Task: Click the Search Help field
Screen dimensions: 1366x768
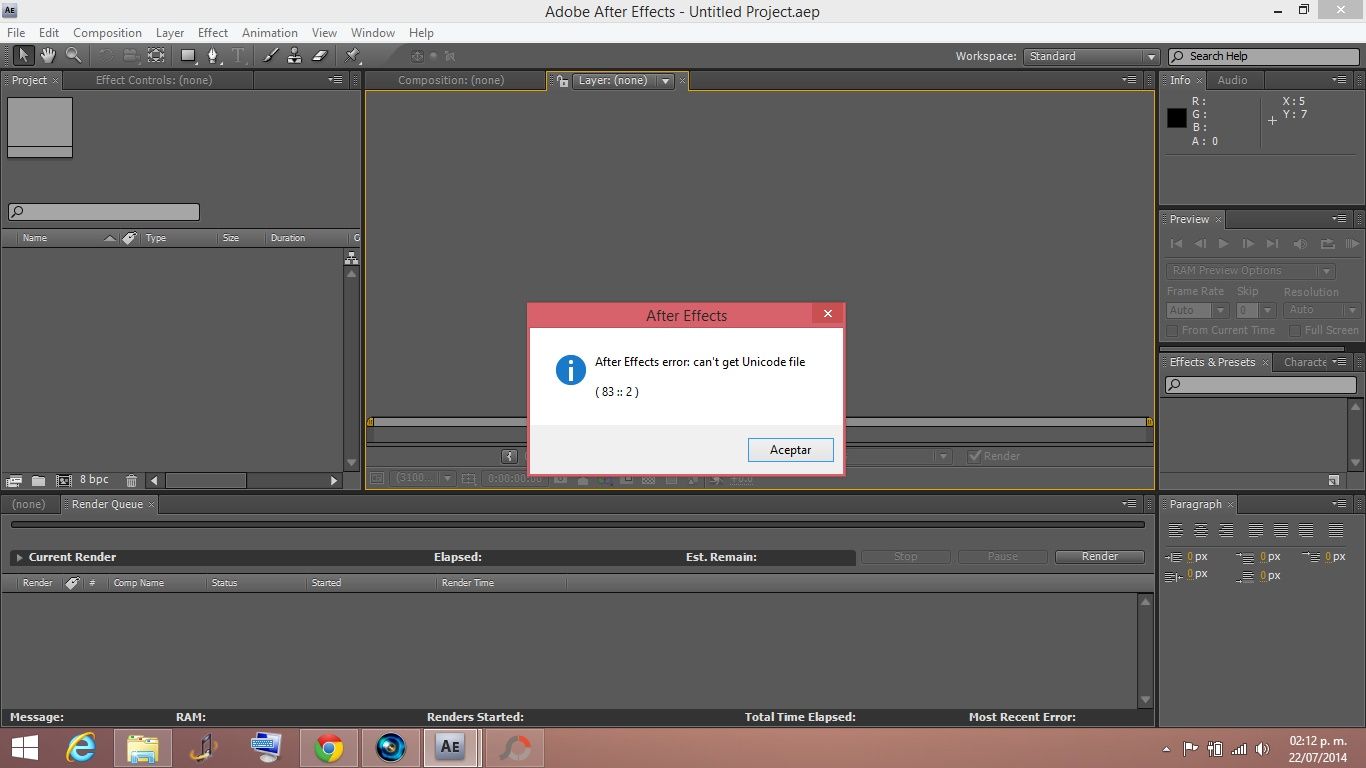Action: pos(1265,56)
